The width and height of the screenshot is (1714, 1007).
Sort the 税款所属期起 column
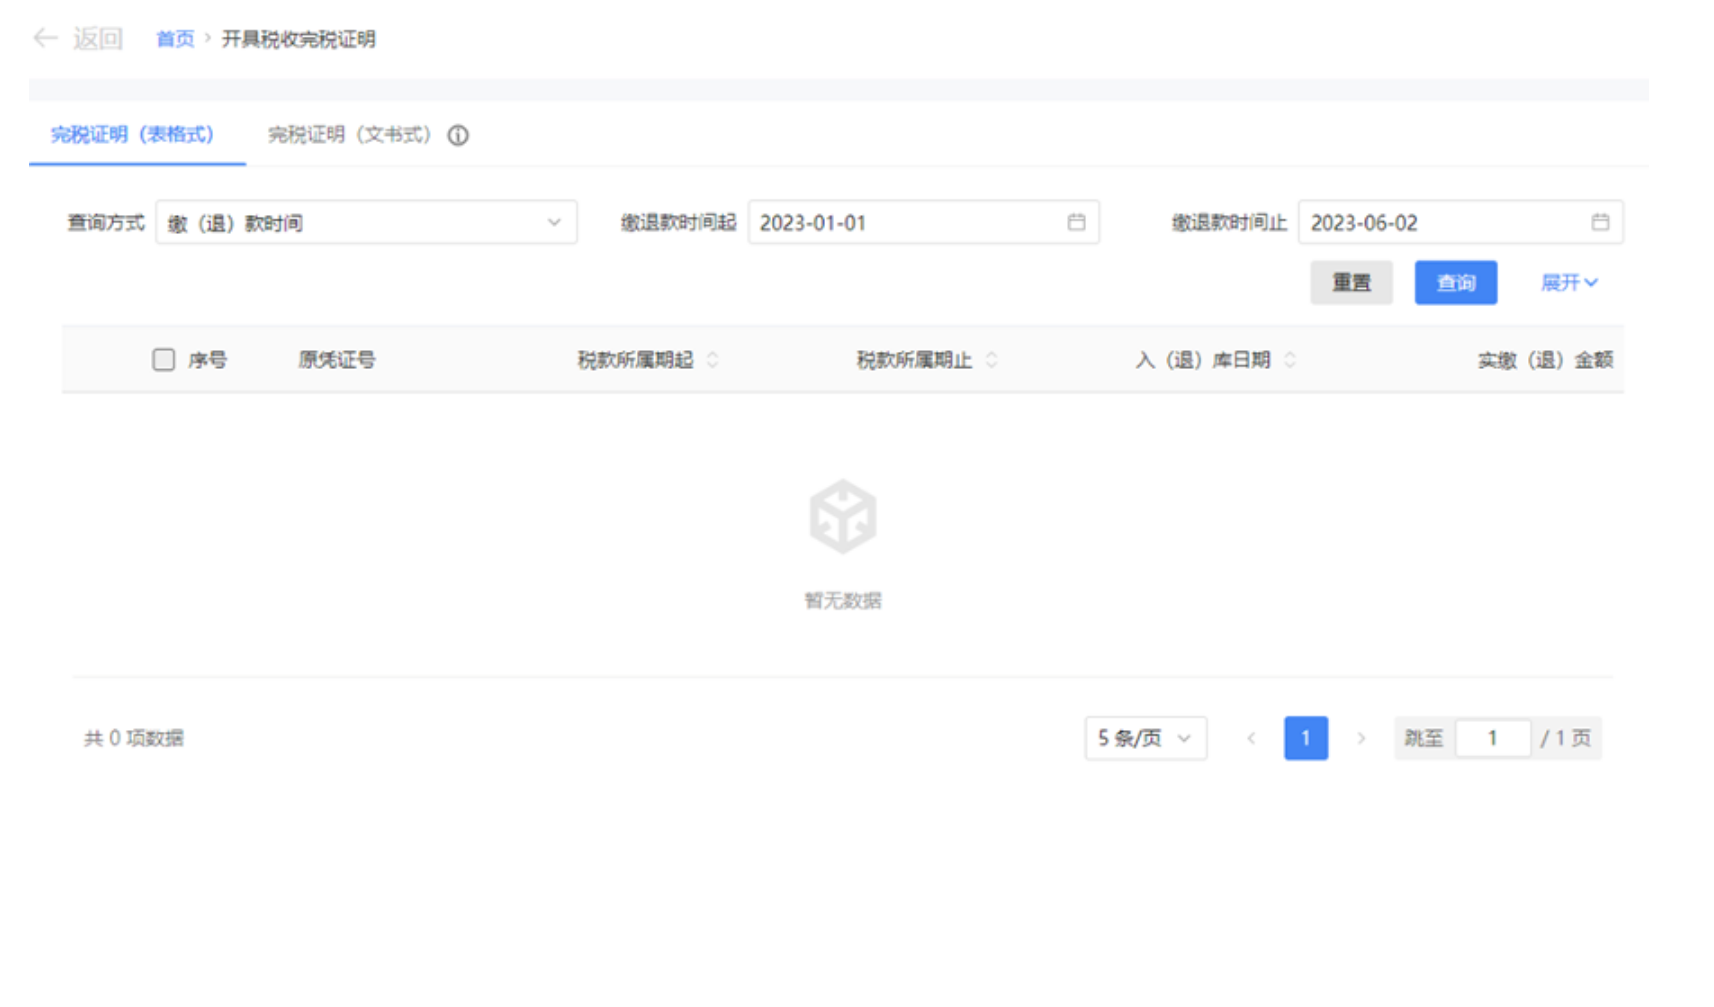712,360
